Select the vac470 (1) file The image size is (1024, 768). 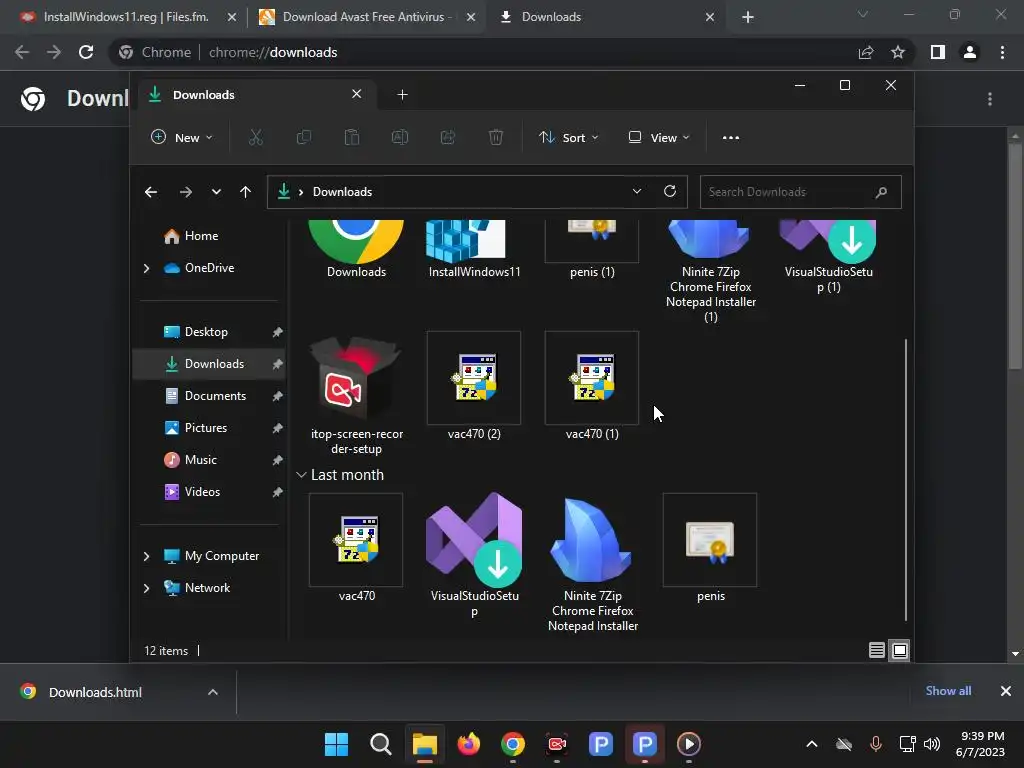[x=592, y=387]
